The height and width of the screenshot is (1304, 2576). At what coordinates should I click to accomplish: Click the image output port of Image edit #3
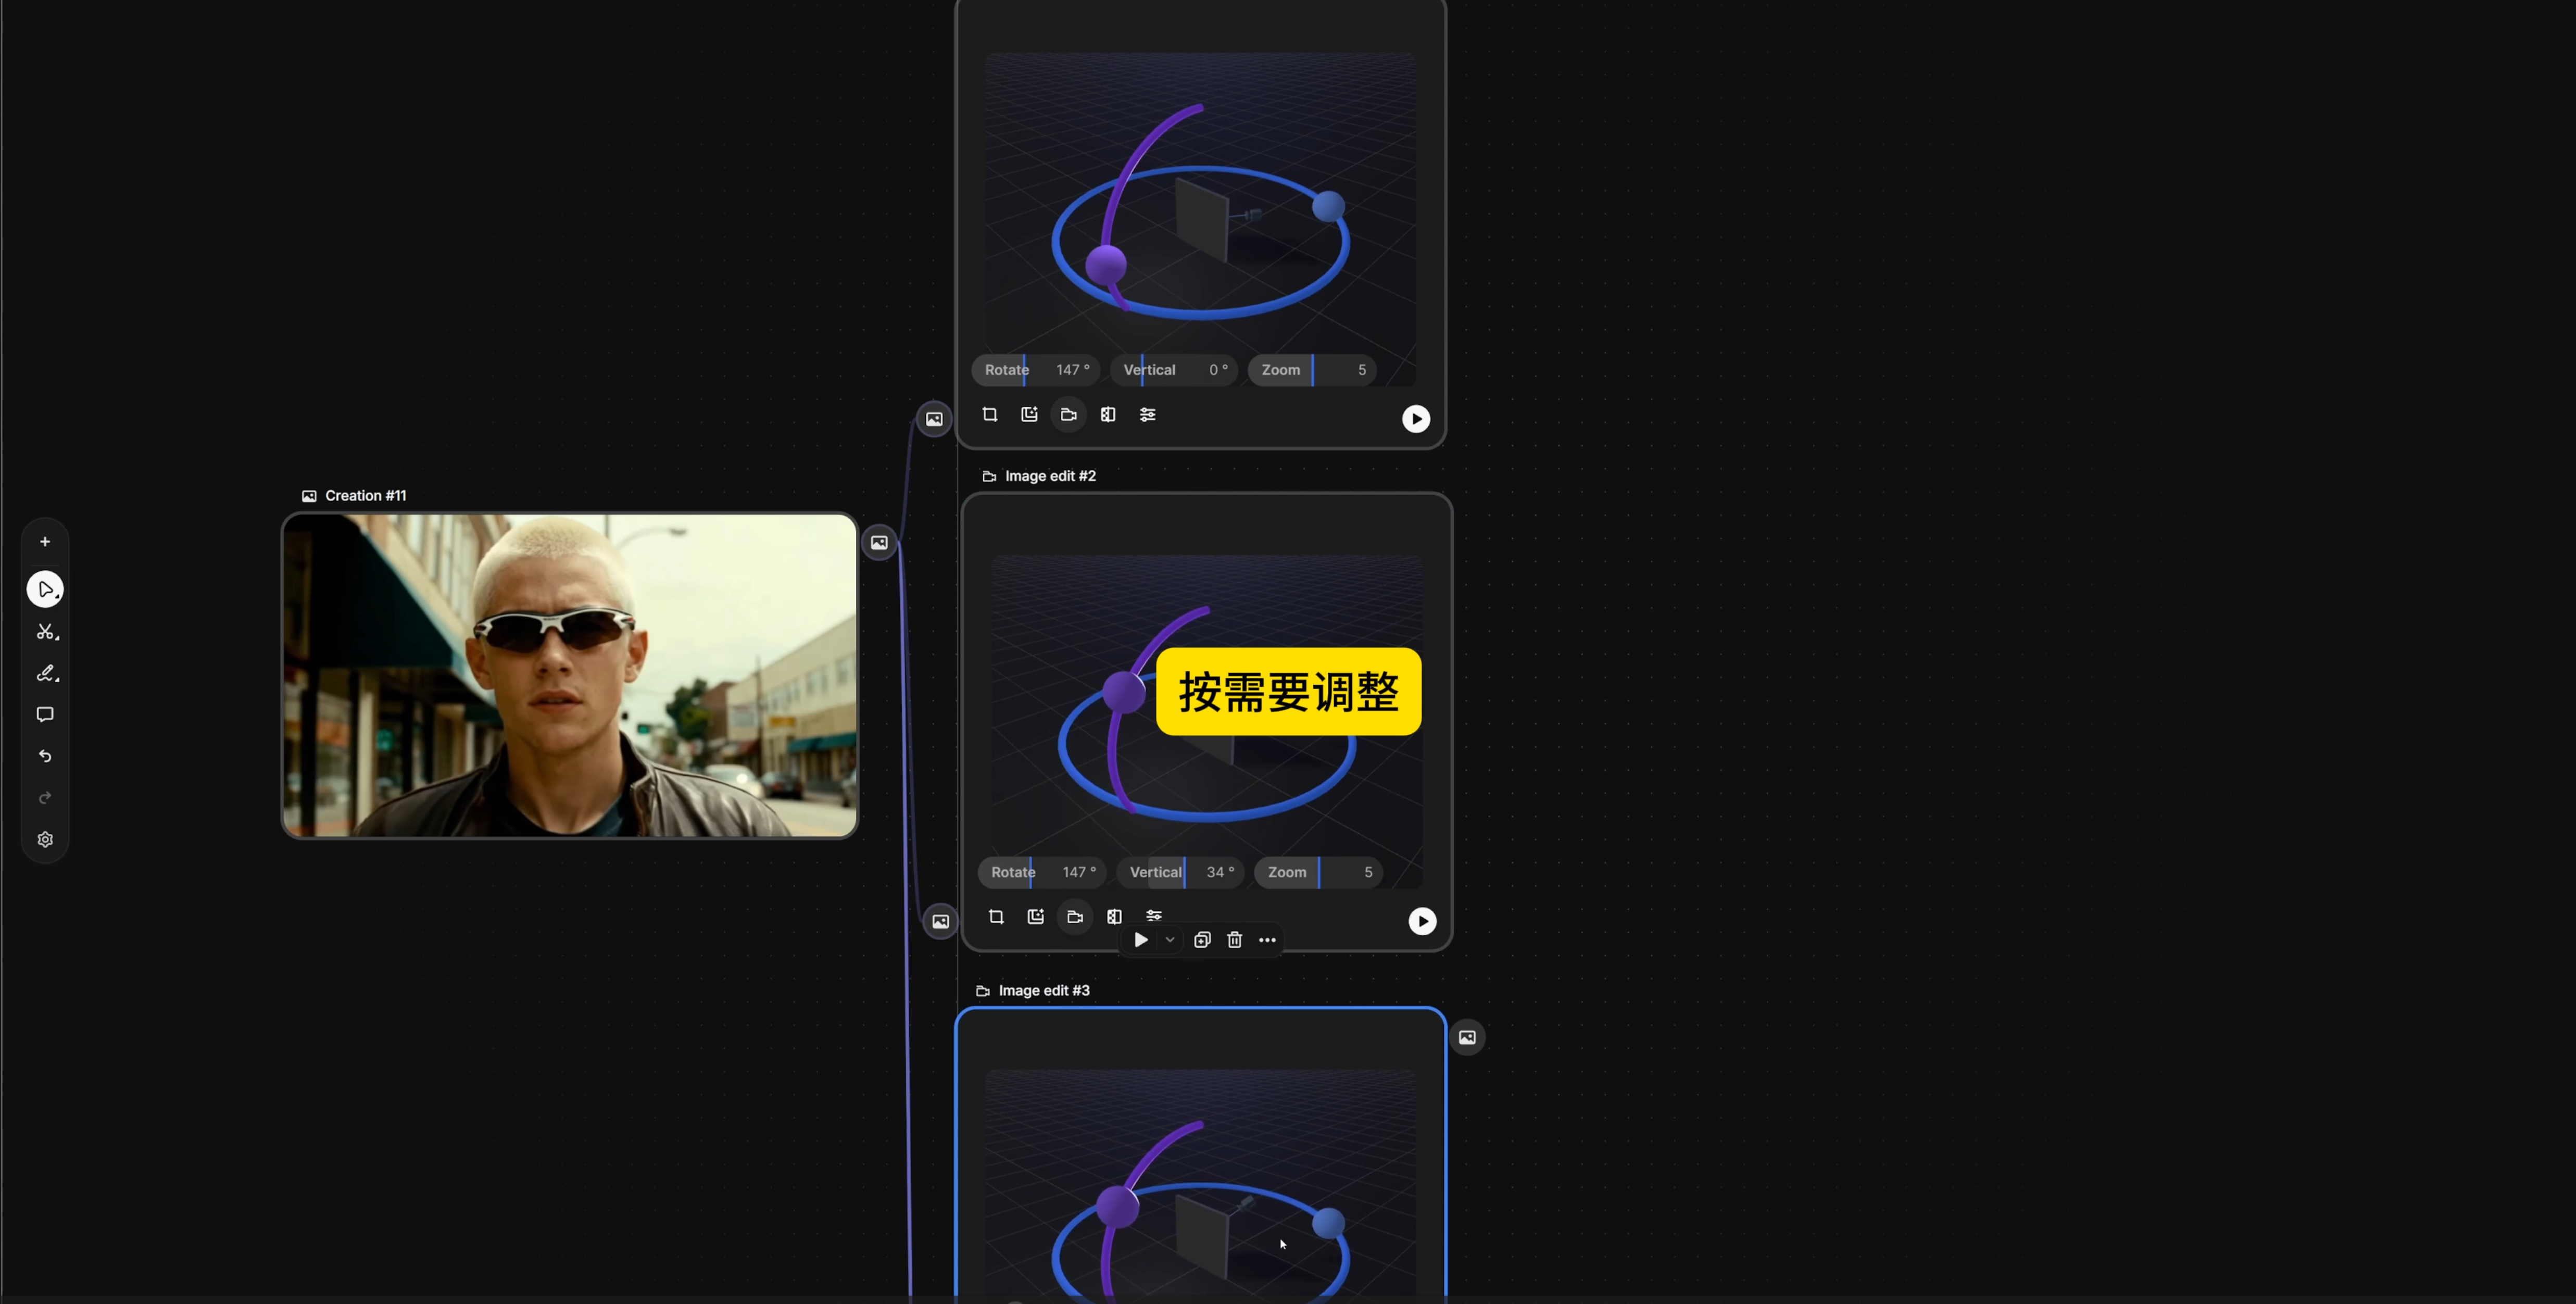pyautogui.click(x=1467, y=1038)
